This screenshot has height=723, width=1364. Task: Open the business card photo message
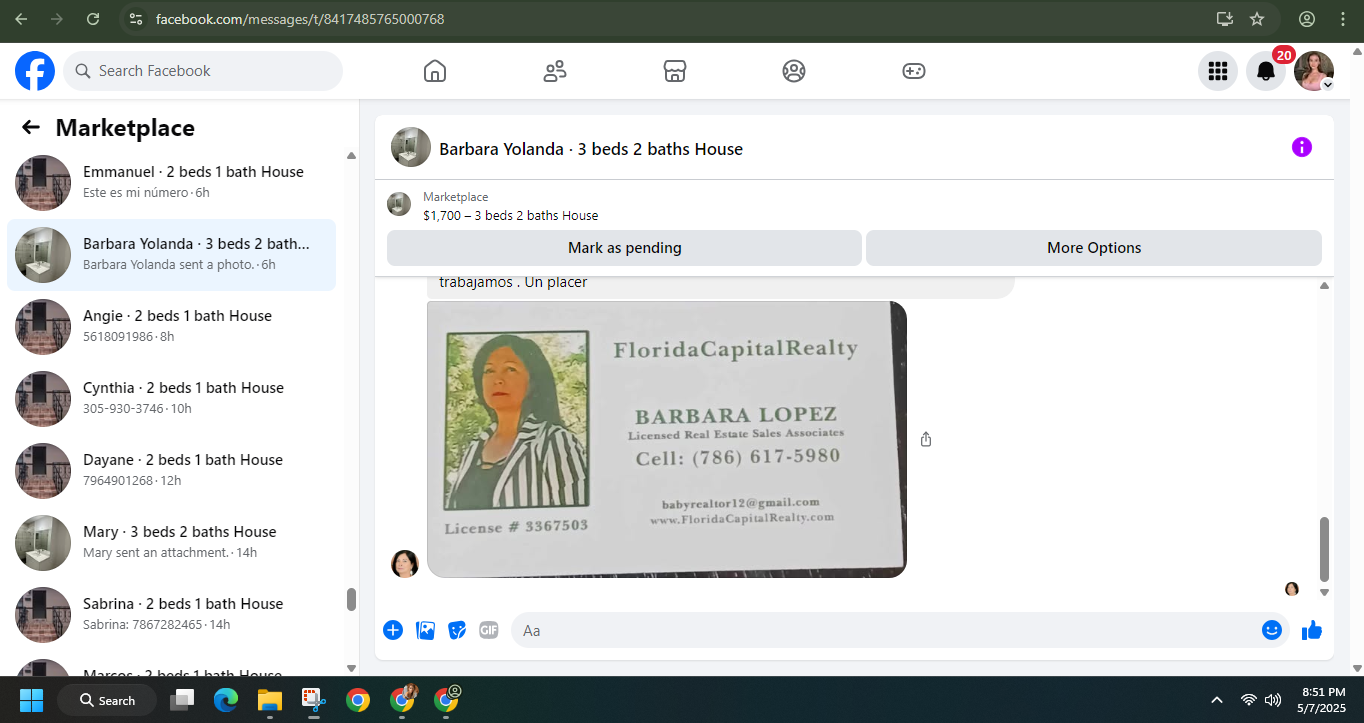[667, 439]
